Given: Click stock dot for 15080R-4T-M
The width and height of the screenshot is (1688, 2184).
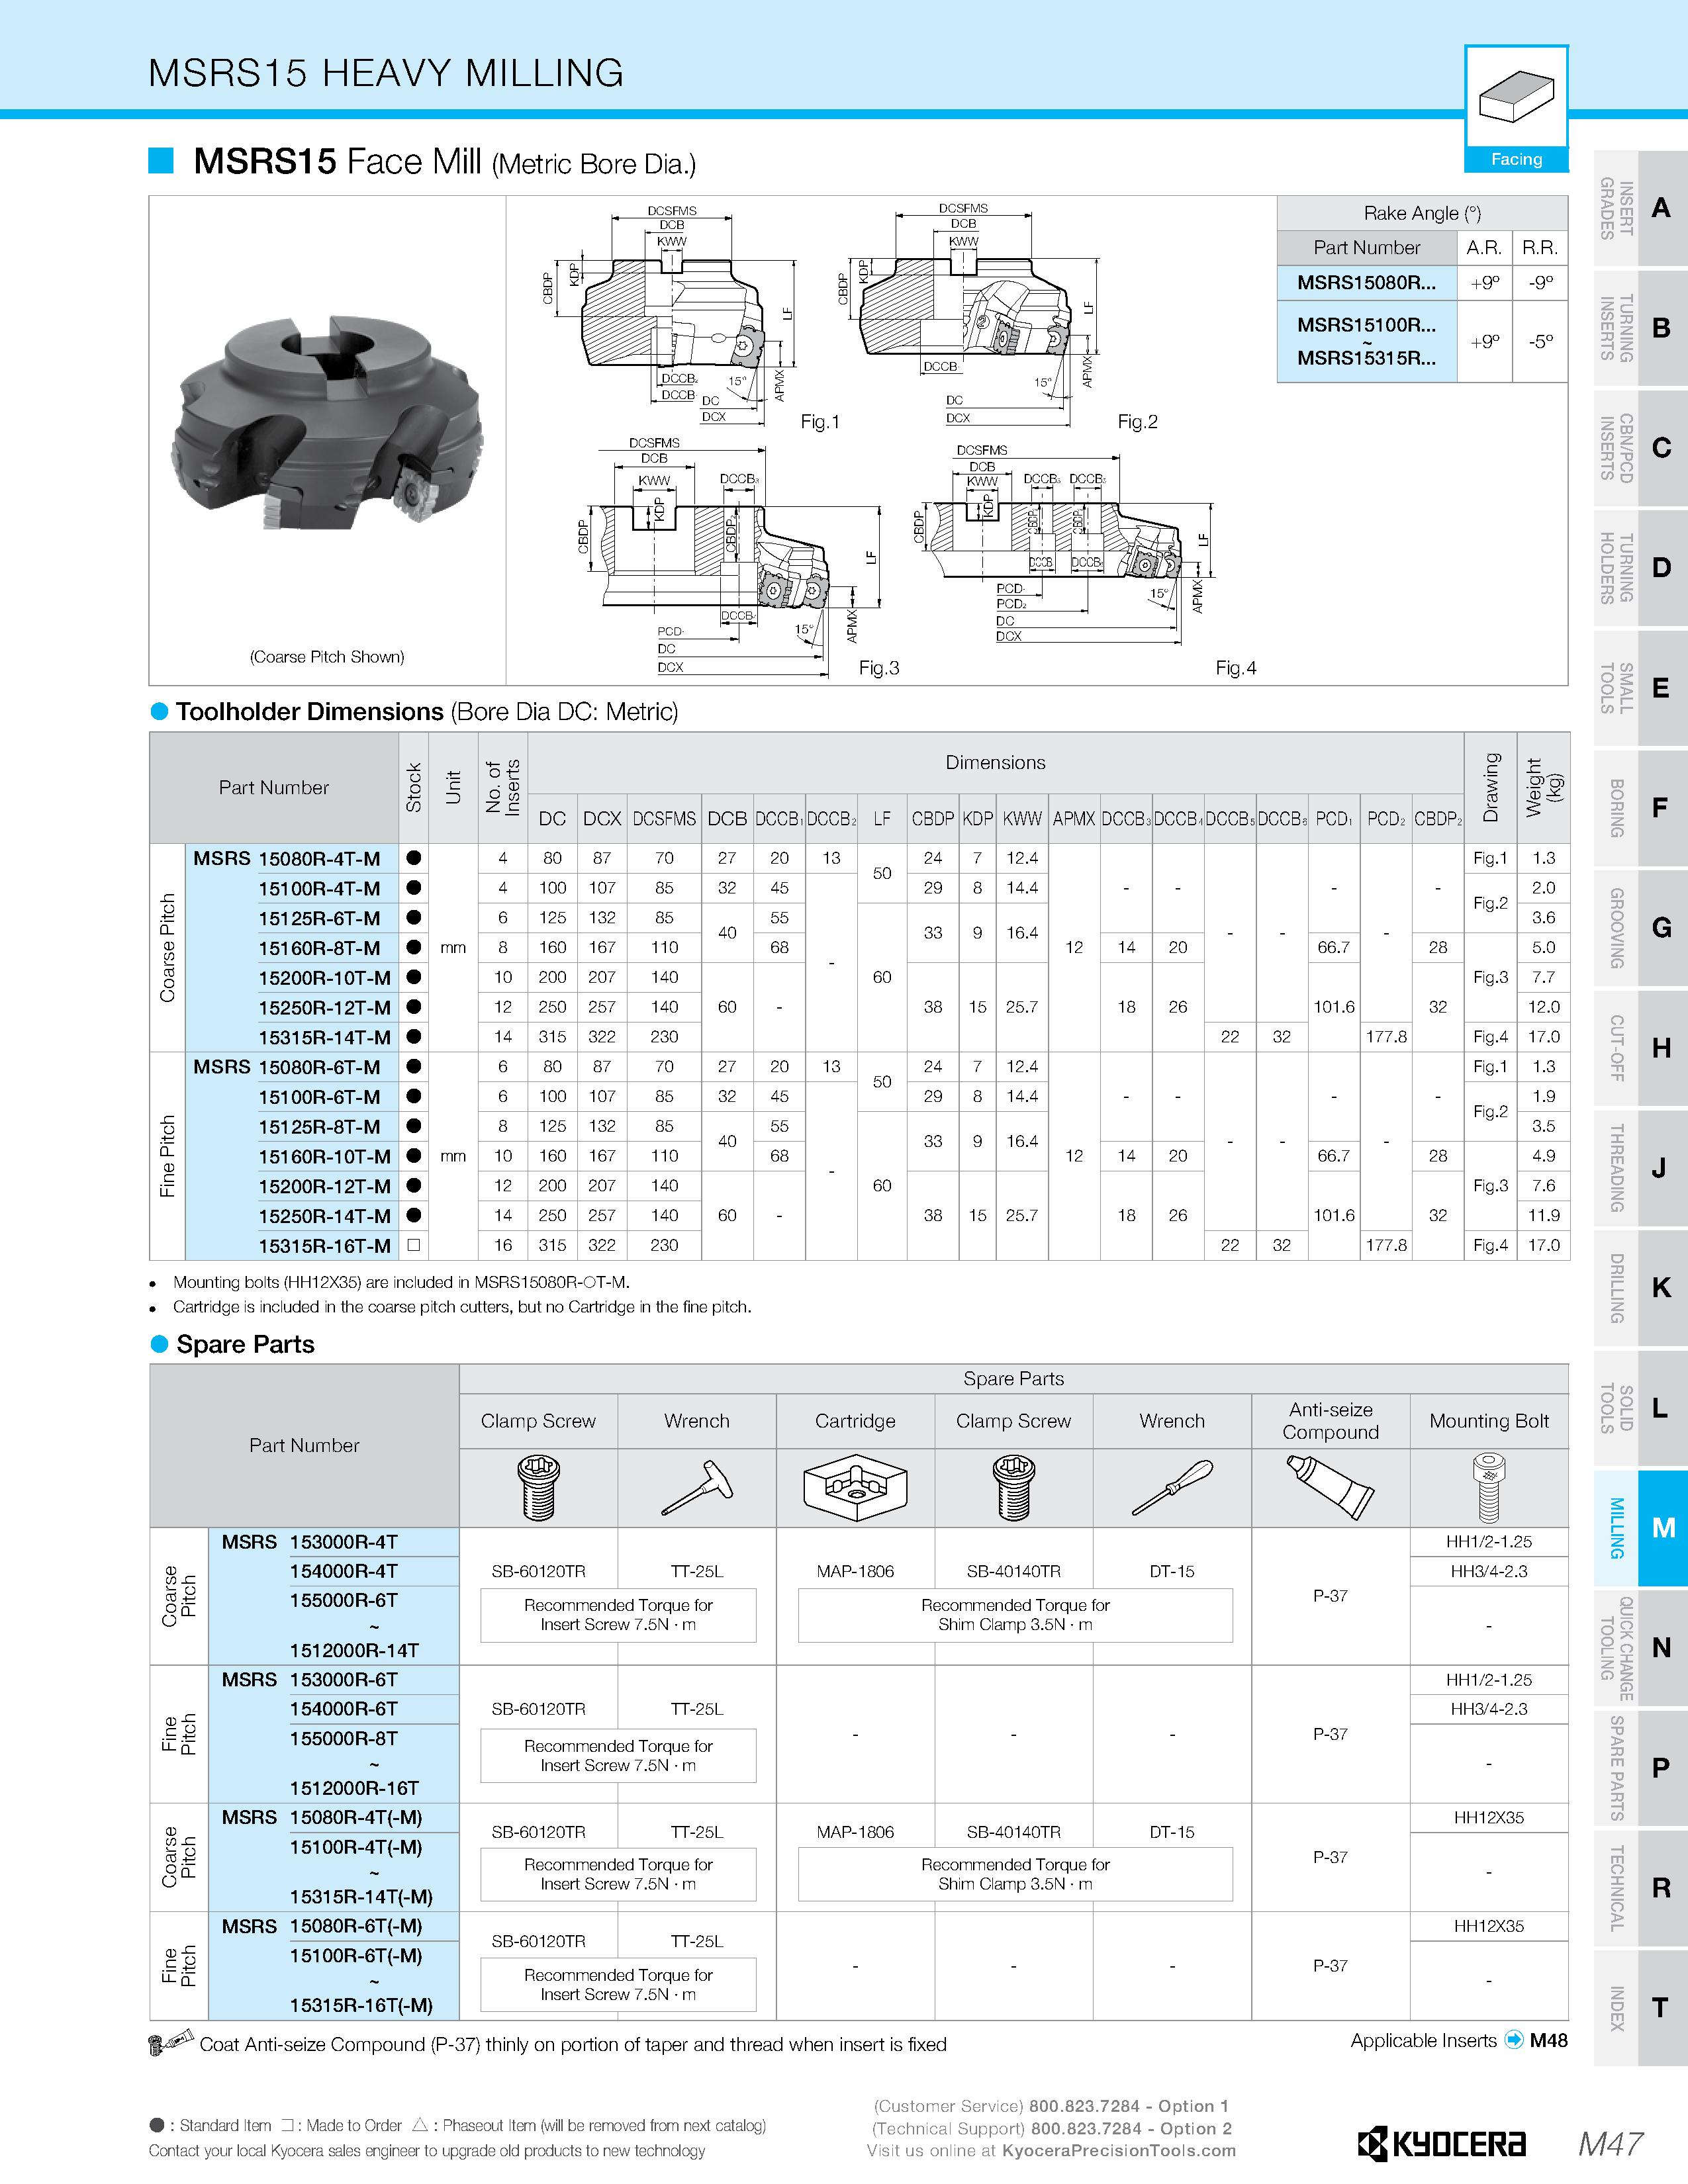Looking at the screenshot, I should pyautogui.click(x=414, y=858).
